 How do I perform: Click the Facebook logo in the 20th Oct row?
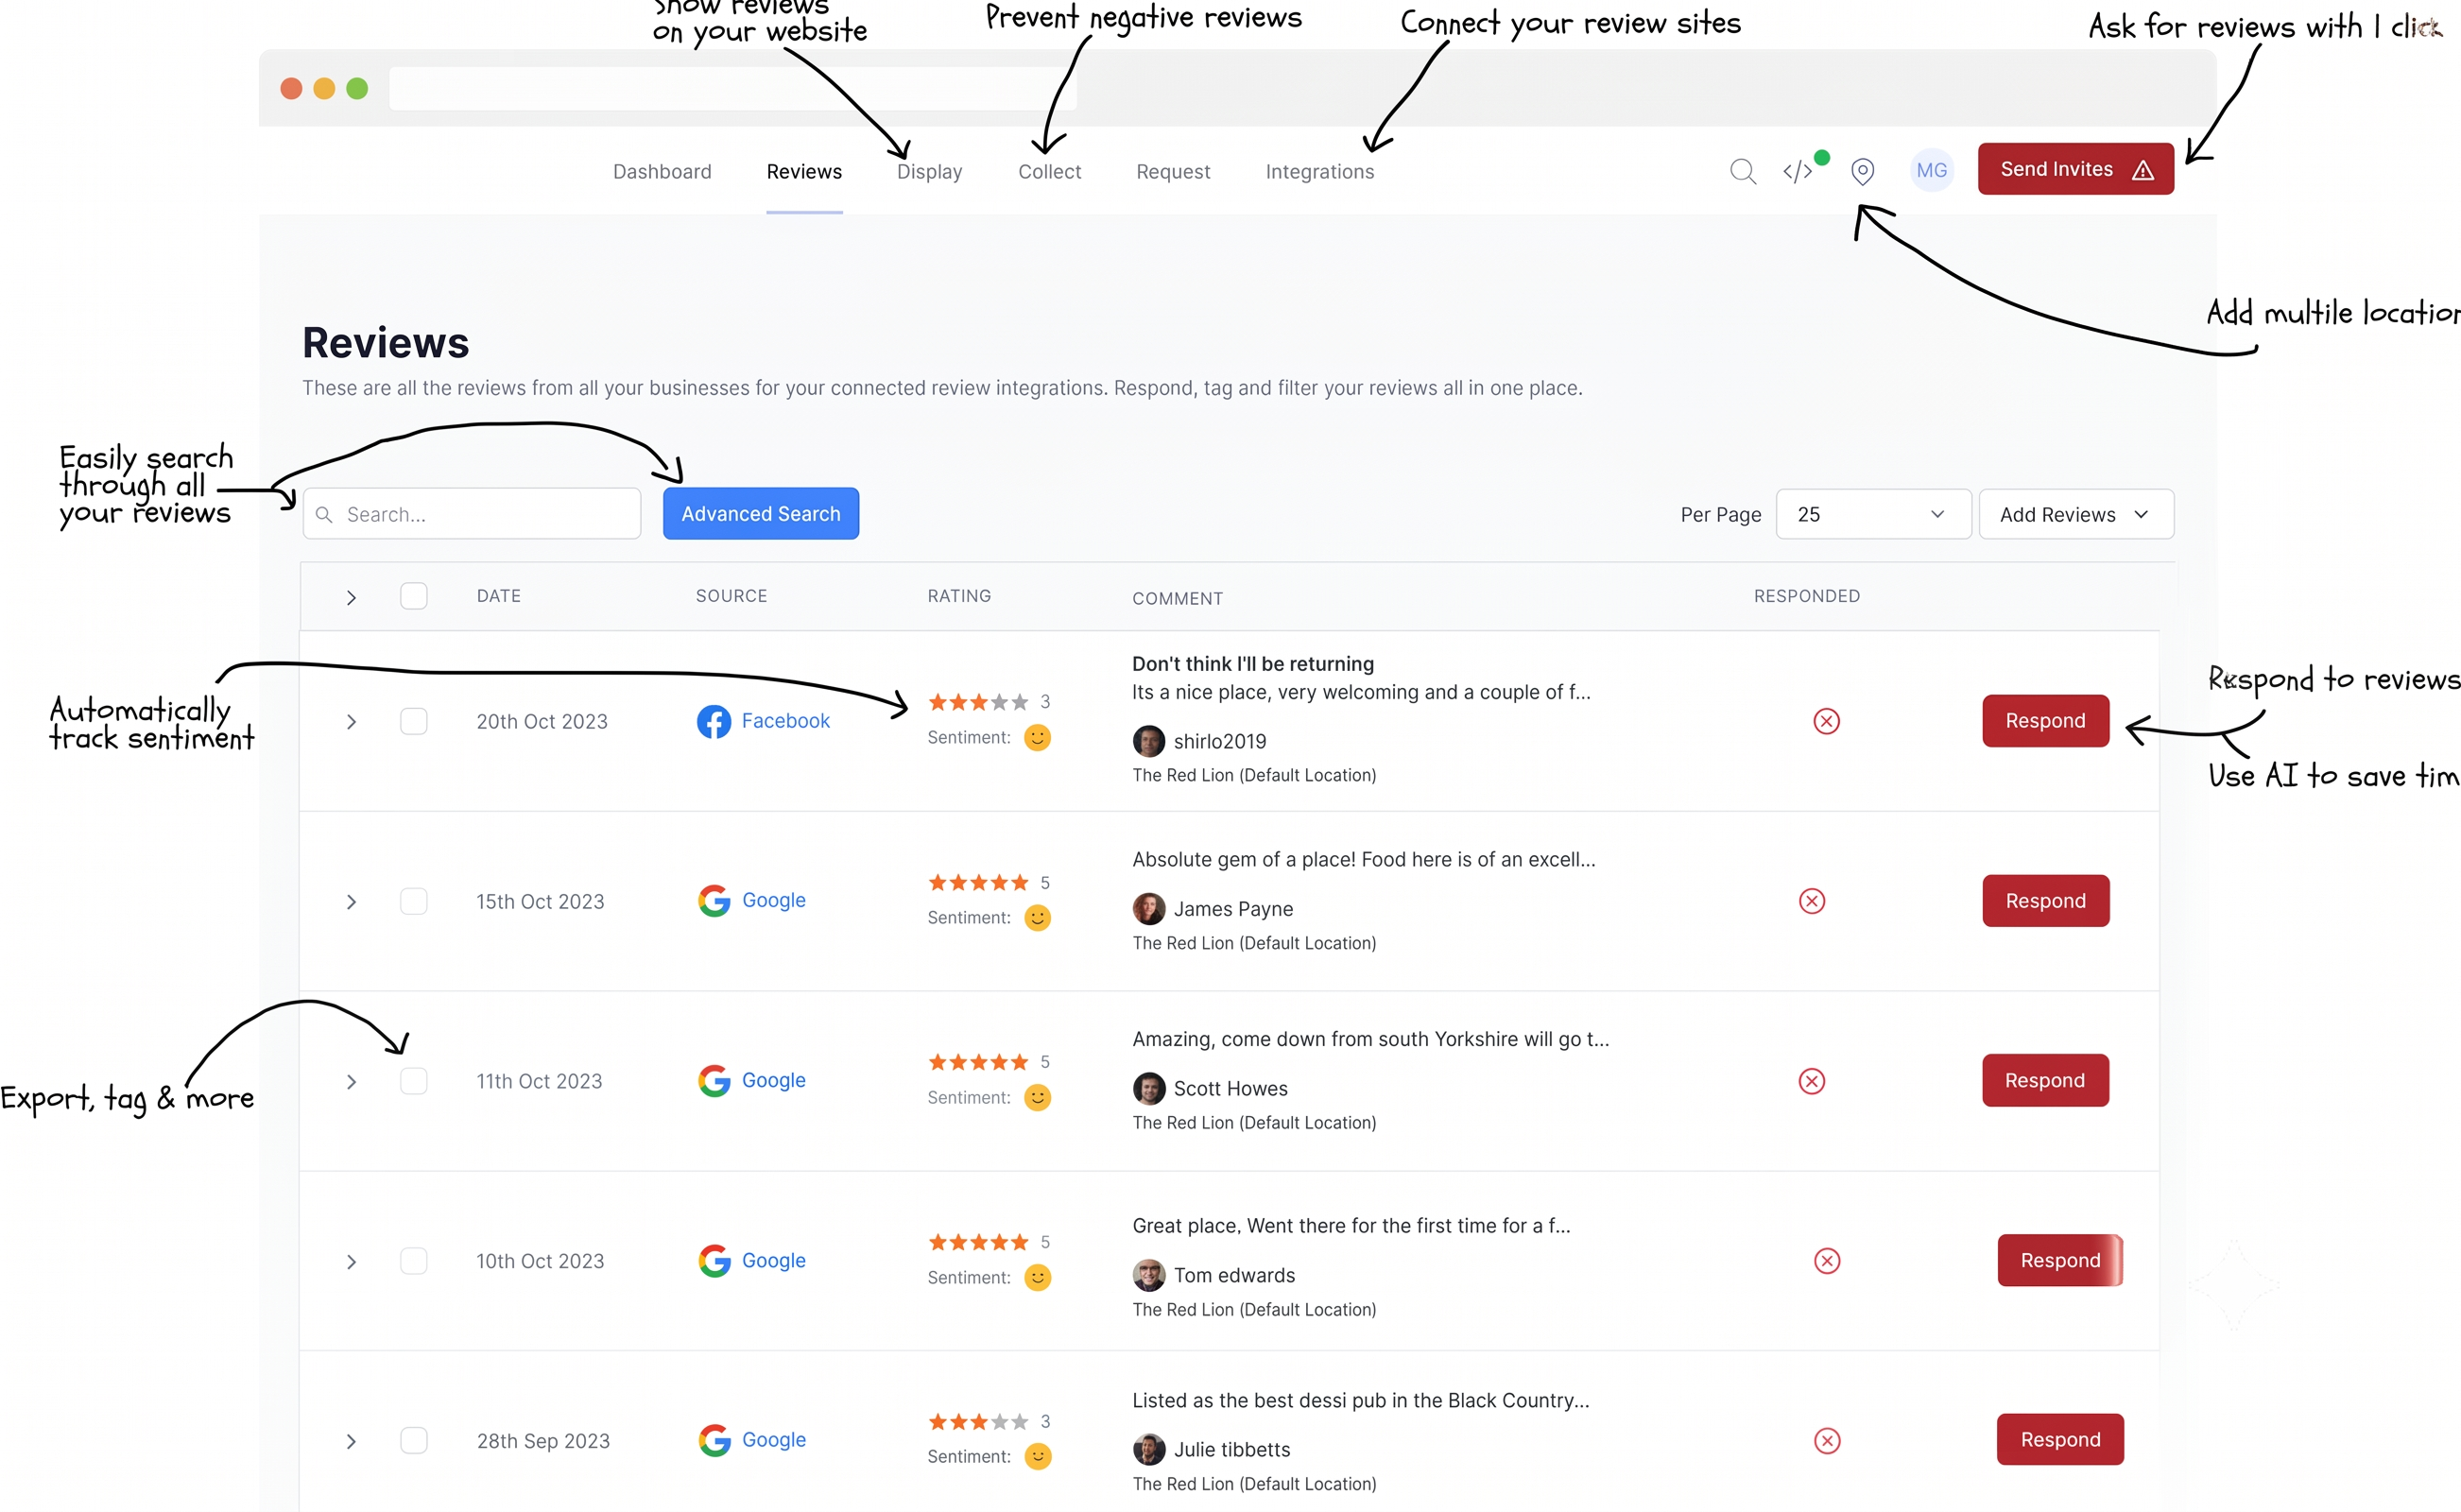(713, 721)
